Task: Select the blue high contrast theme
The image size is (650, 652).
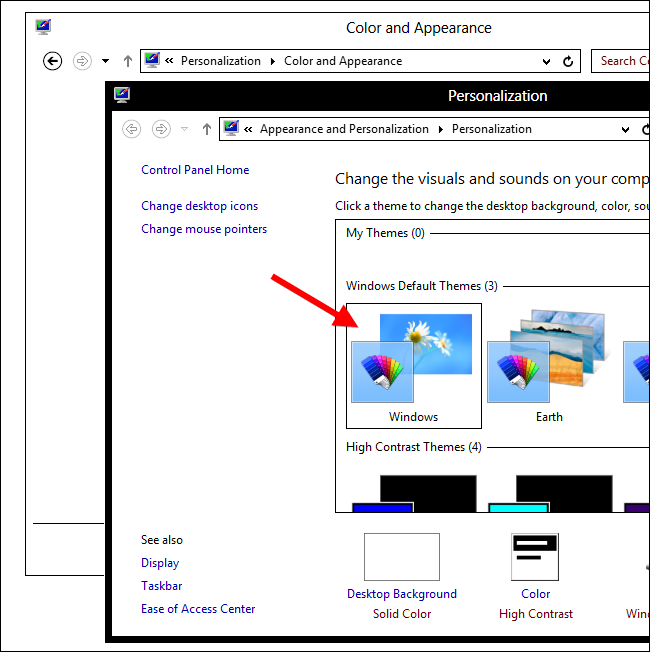Action: click(x=414, y=494)
